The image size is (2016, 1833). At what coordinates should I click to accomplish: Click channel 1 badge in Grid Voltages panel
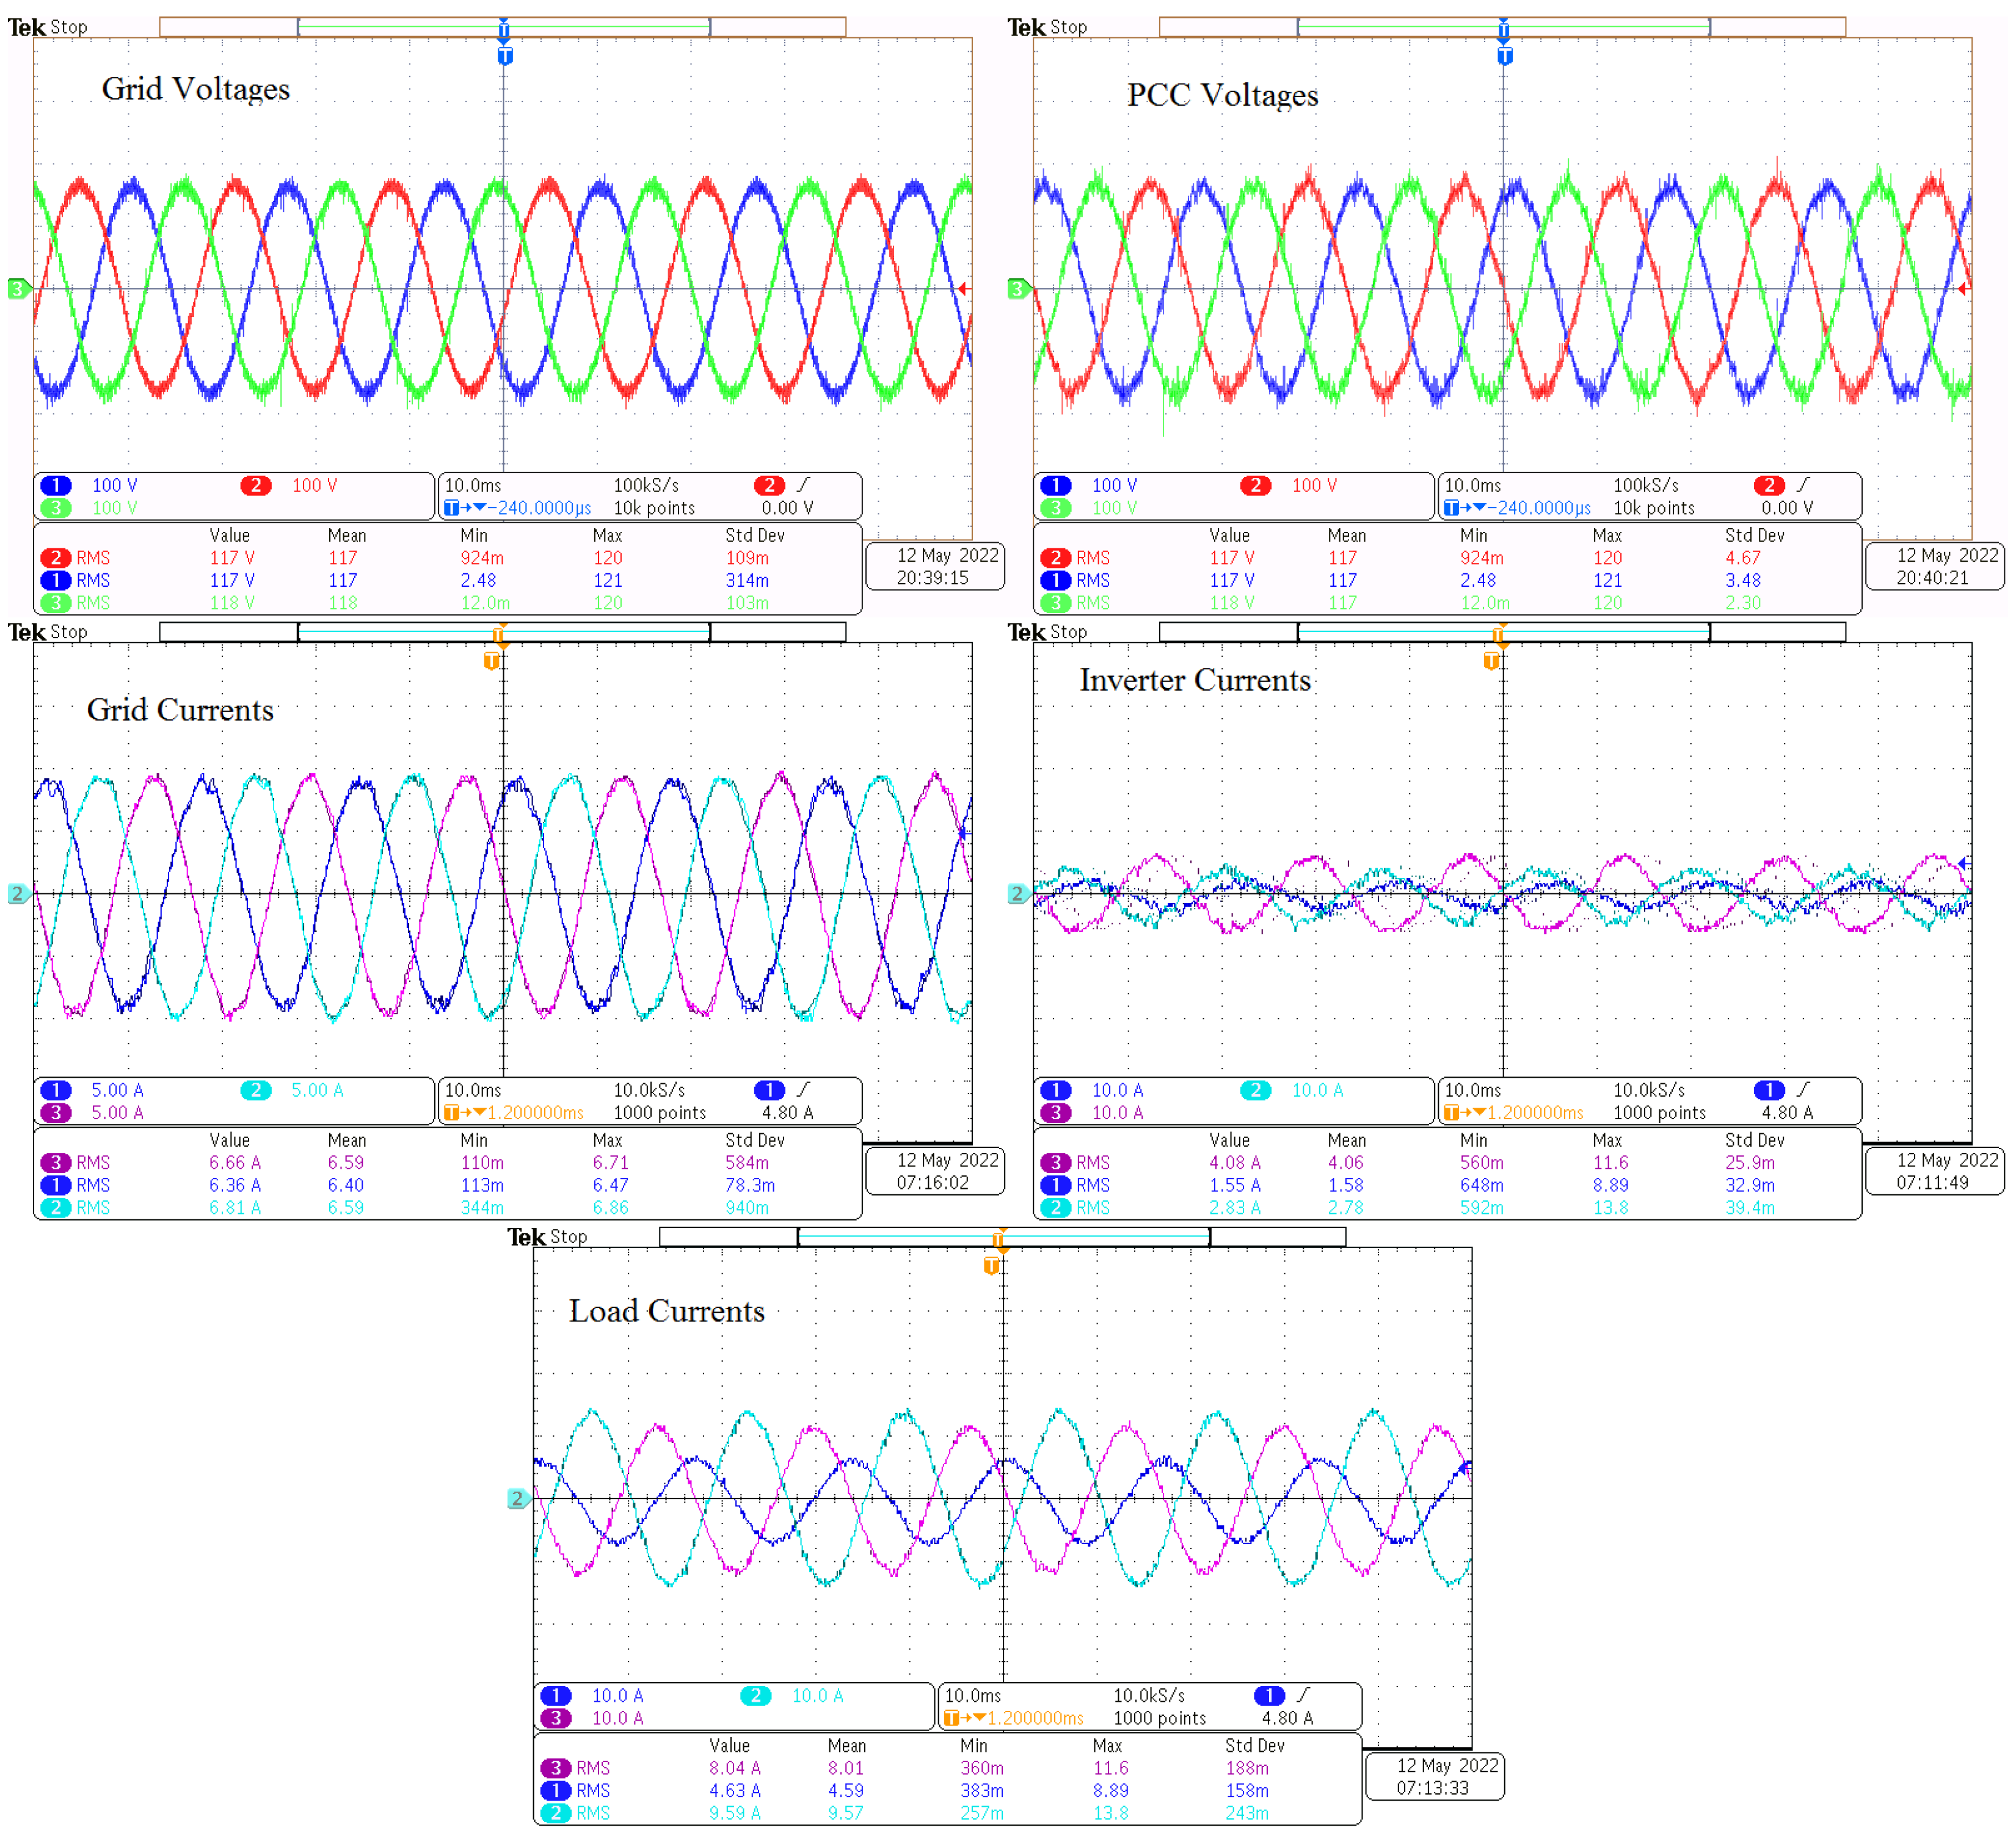tap(56, 485)
